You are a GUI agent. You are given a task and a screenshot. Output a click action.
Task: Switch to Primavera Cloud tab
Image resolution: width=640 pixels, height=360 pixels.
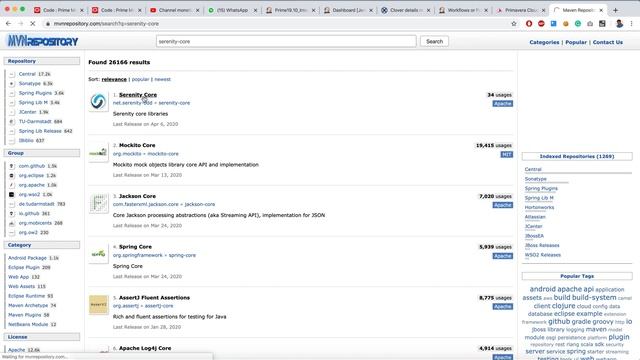pyautogui.click(x=522, y=10)
